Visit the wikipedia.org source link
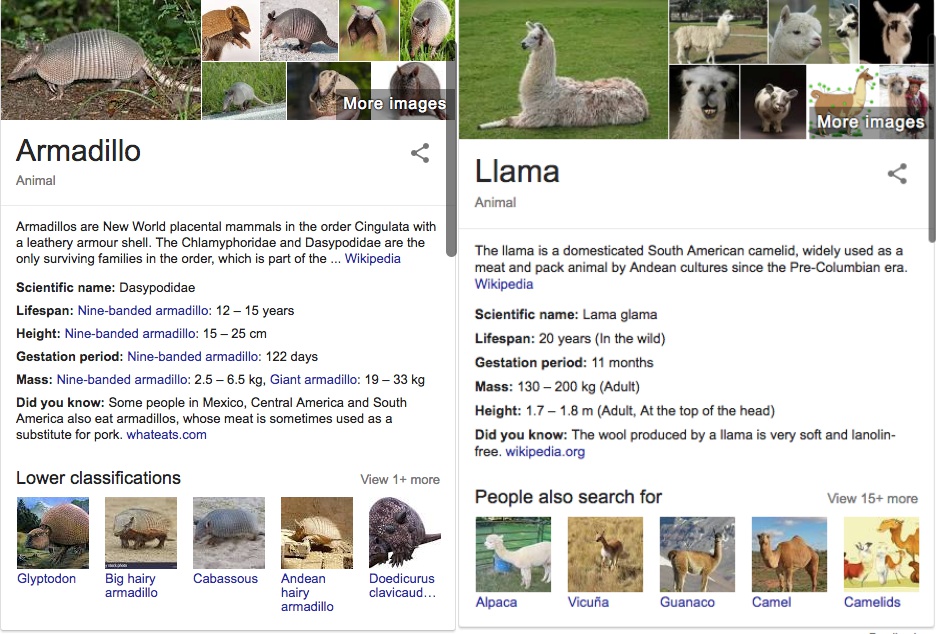938x634 pixels. pyautogui.click(x=545, y=452)
